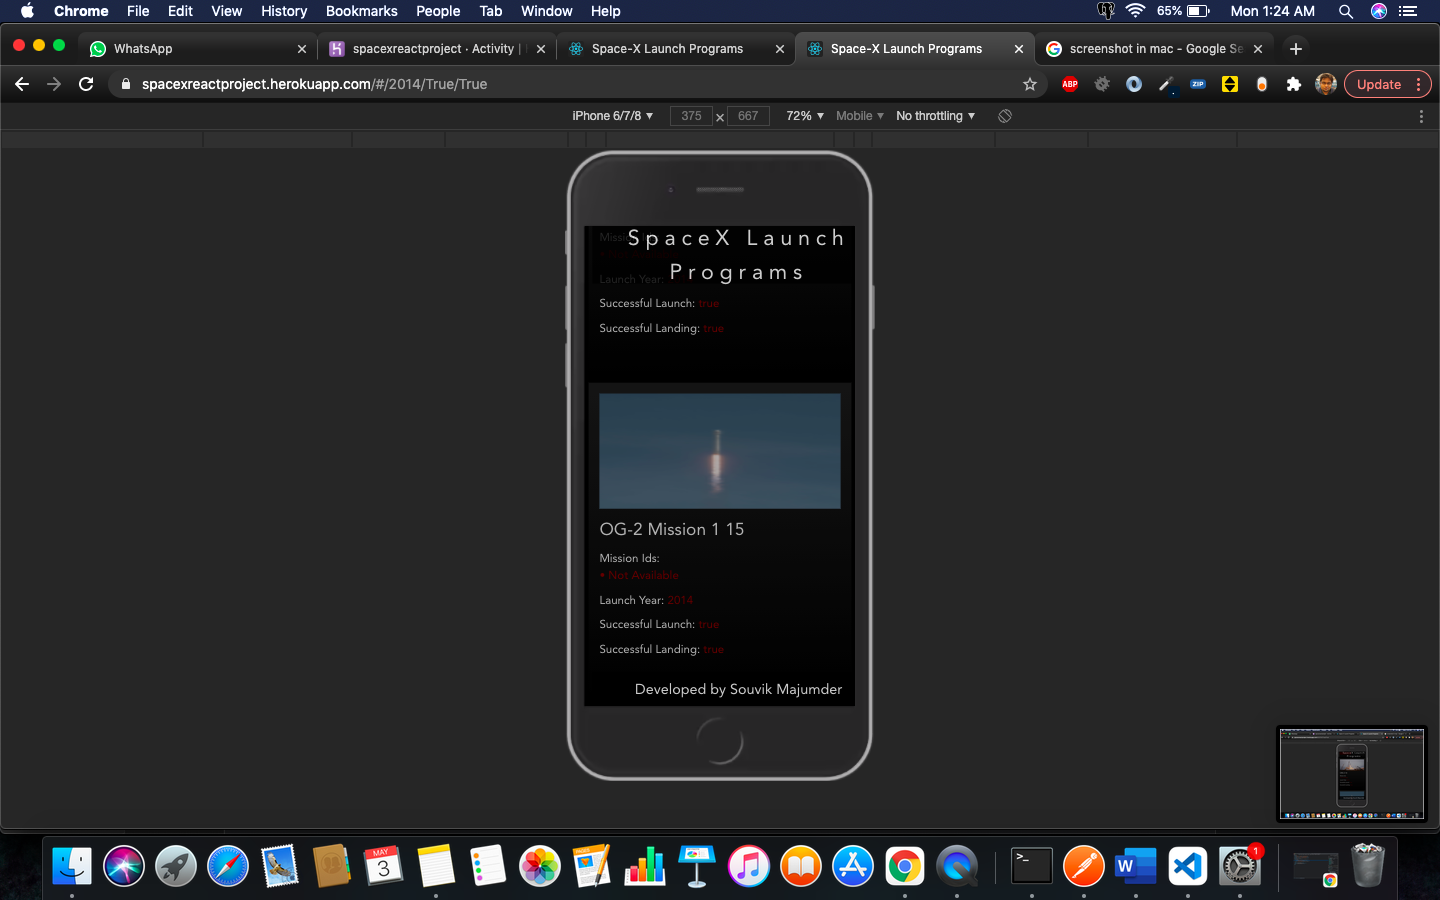
Task: Click the address bar URL
Action: 314,84
